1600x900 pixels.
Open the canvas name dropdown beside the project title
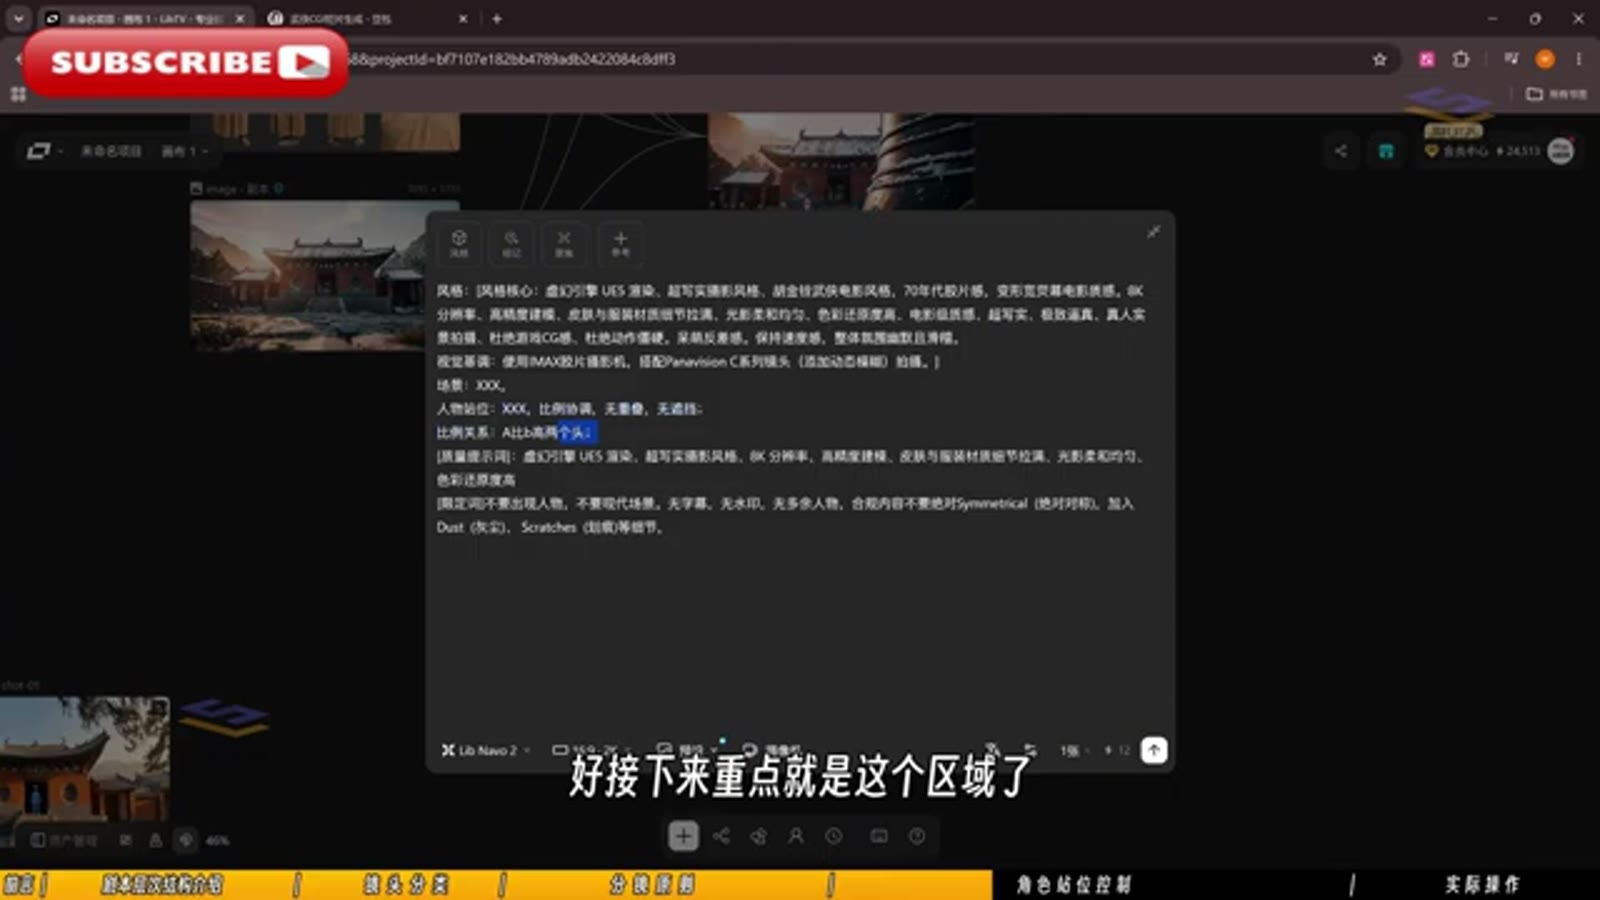[x=184, y=151]
